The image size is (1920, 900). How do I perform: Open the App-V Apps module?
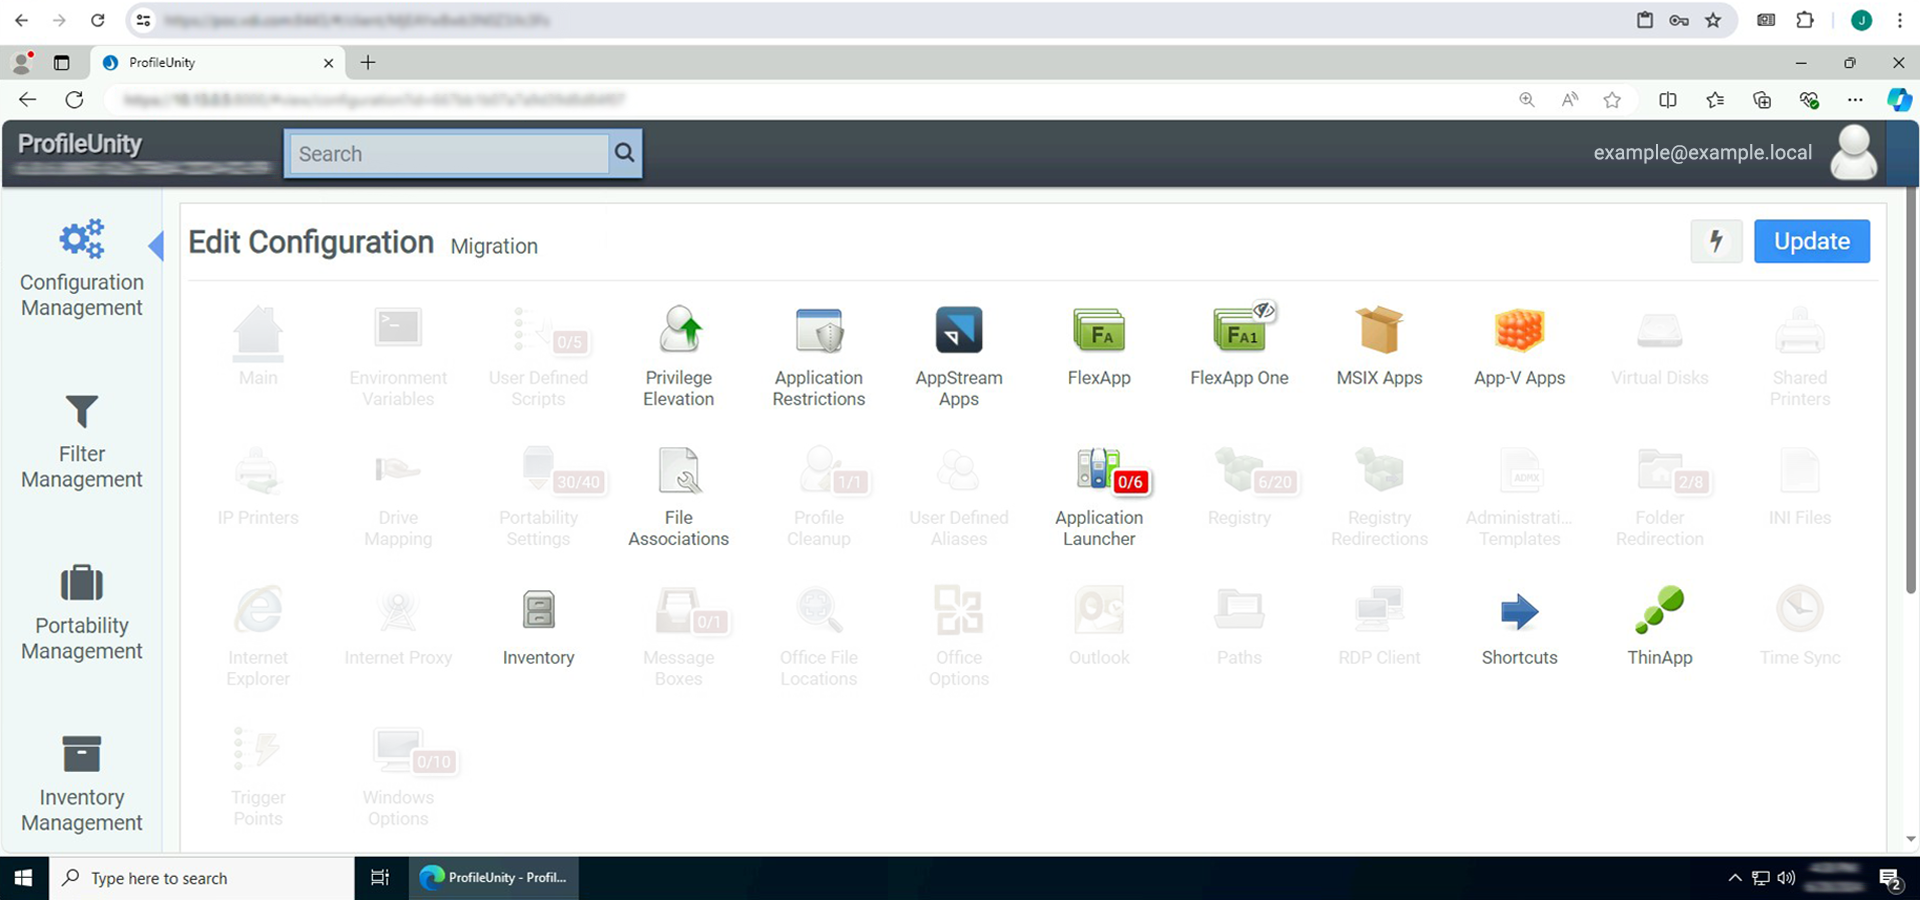pyautogui.click(x=1519, y=346)
